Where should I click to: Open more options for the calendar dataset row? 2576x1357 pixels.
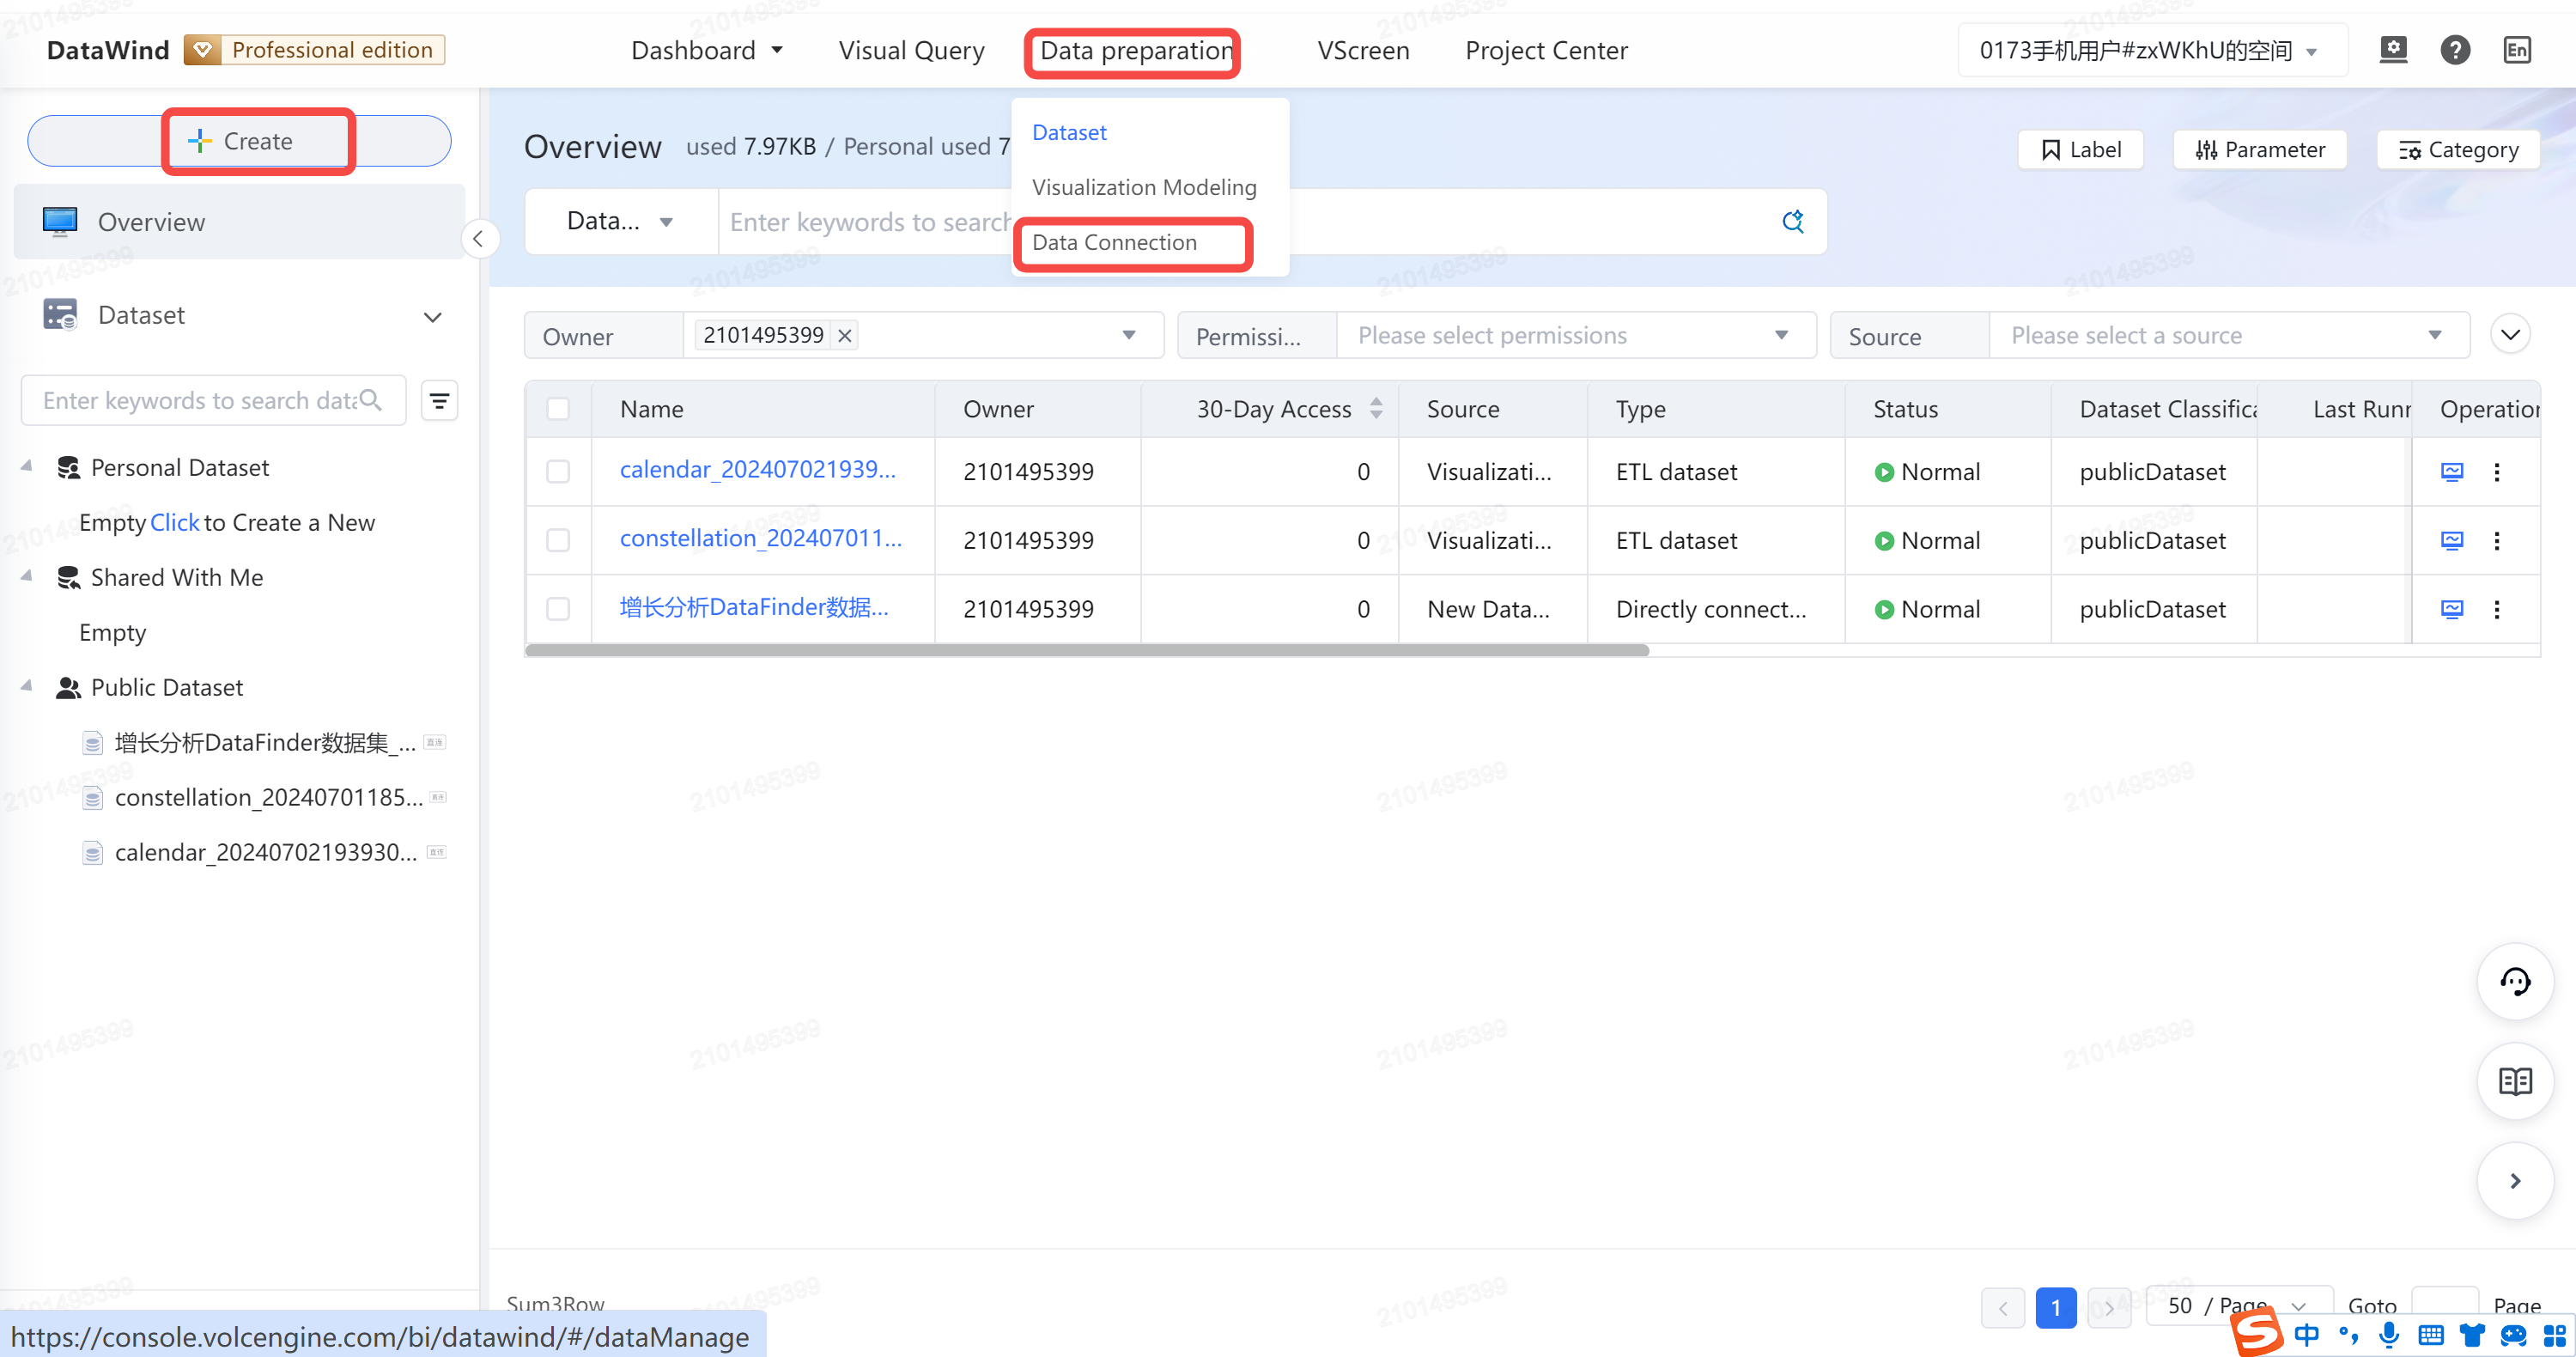click(x=2496, y=472)
